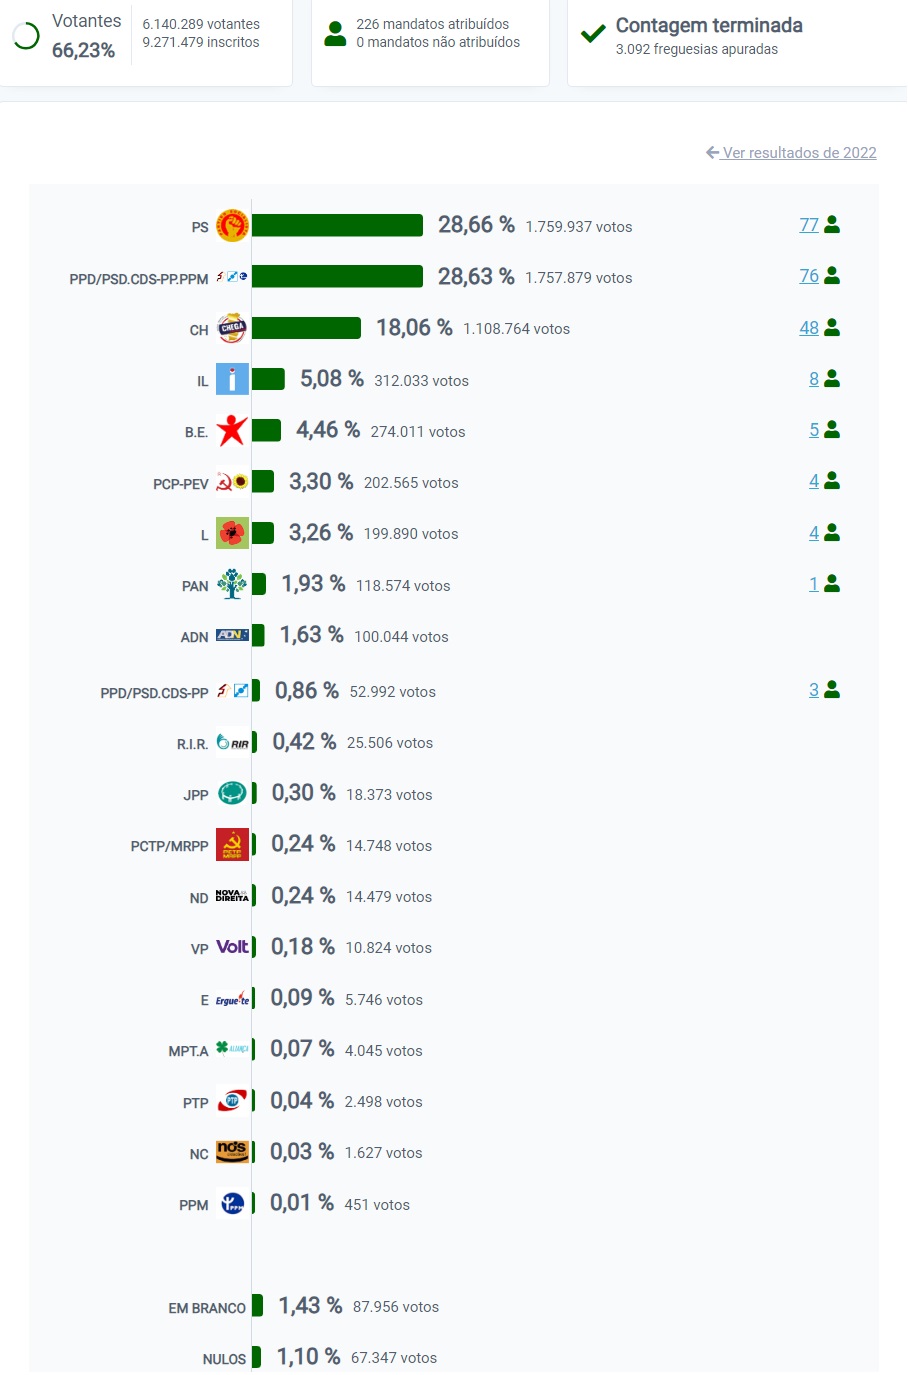Click the PCP-PEV party logo
The image size is (908, 1375).
(232, 482)
